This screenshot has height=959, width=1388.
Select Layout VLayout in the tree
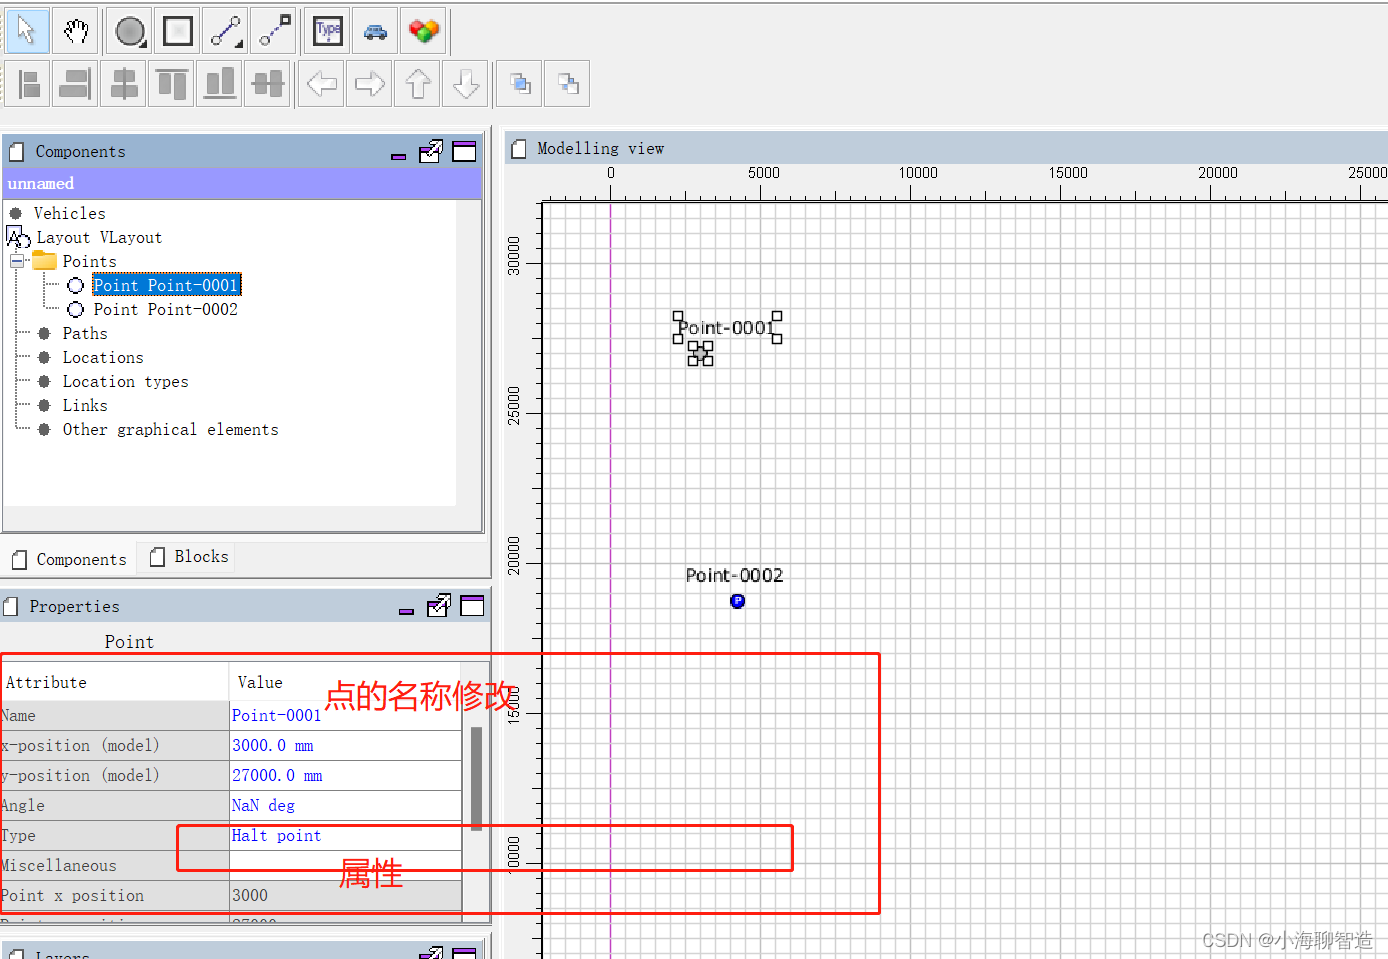click(x=98, y=237)
